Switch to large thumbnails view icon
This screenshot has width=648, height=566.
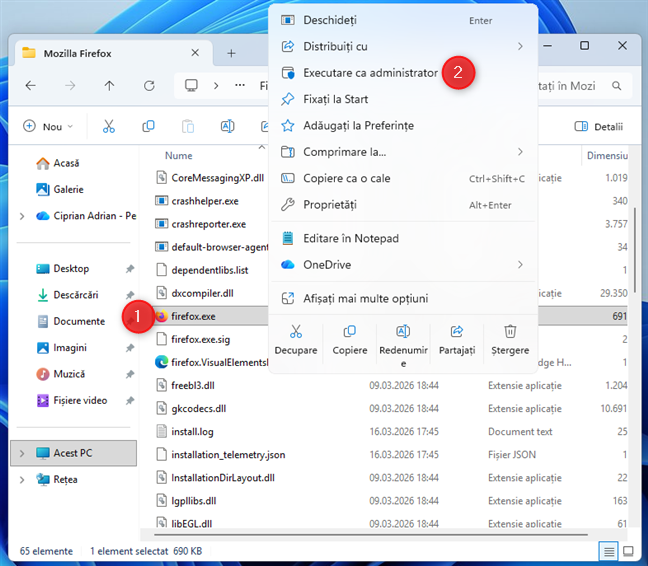629,551
